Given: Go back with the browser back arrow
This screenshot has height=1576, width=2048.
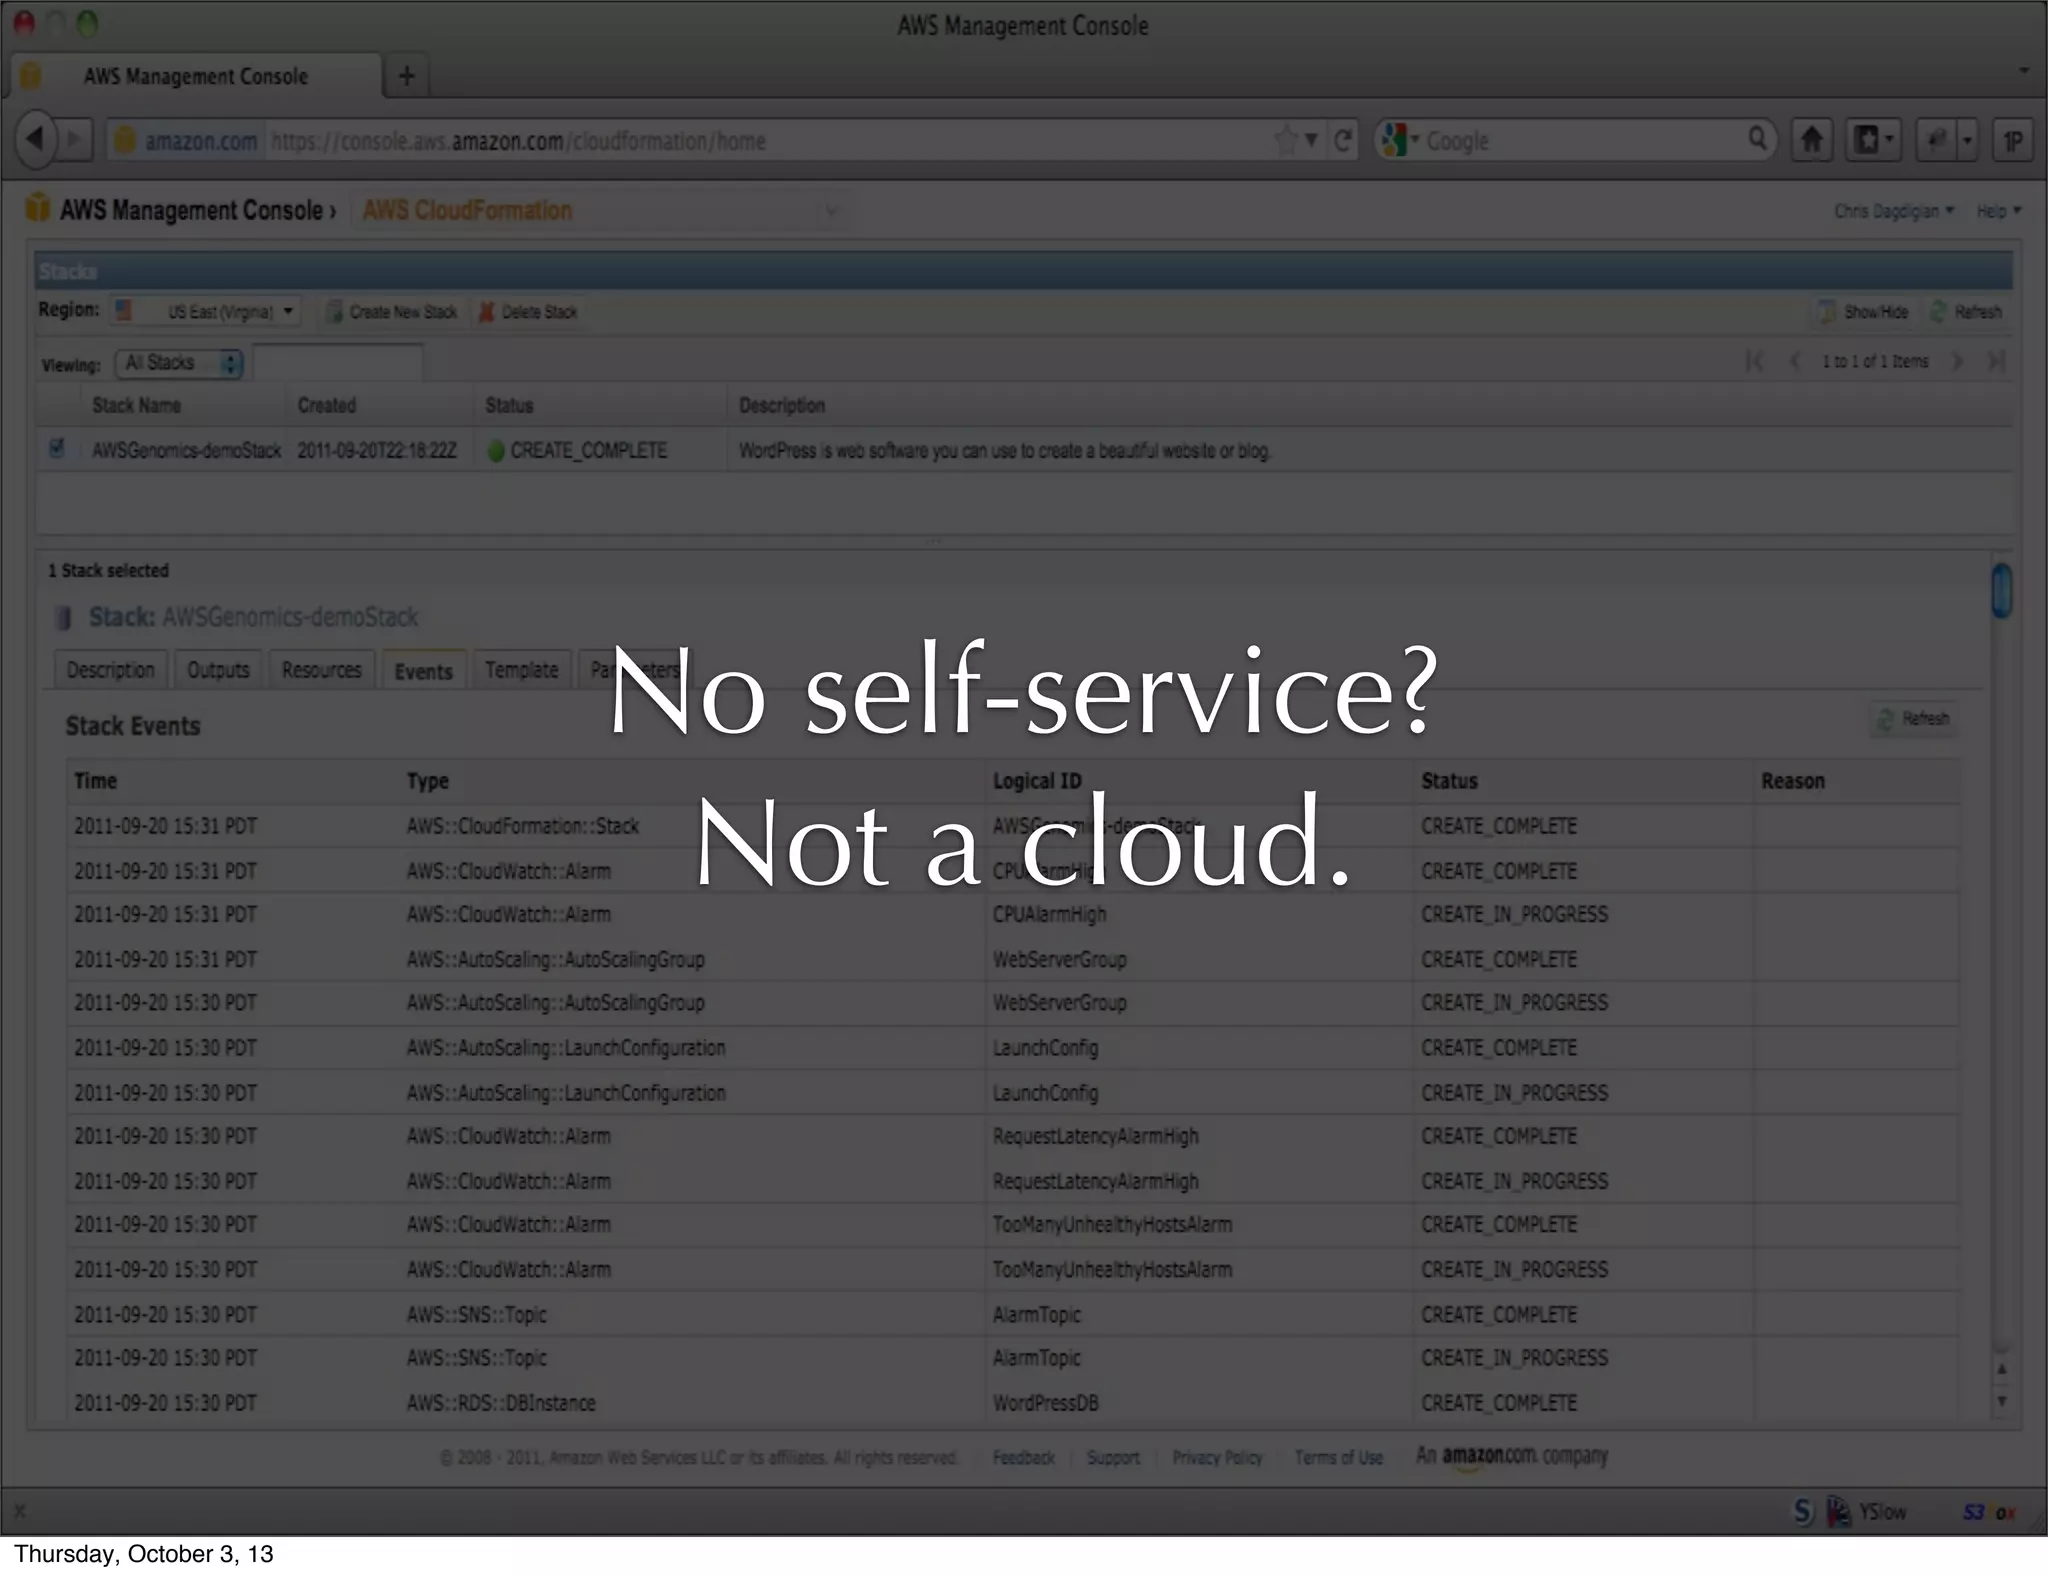Looking at the screenshot, I should coord(36,140).
